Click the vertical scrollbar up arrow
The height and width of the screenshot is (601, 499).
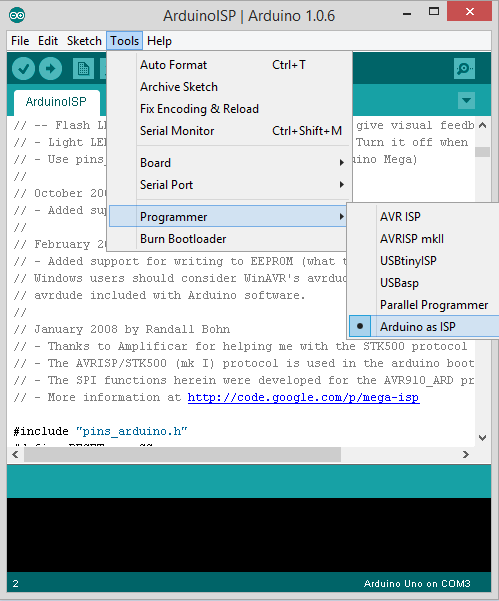[x=483, y=125]
